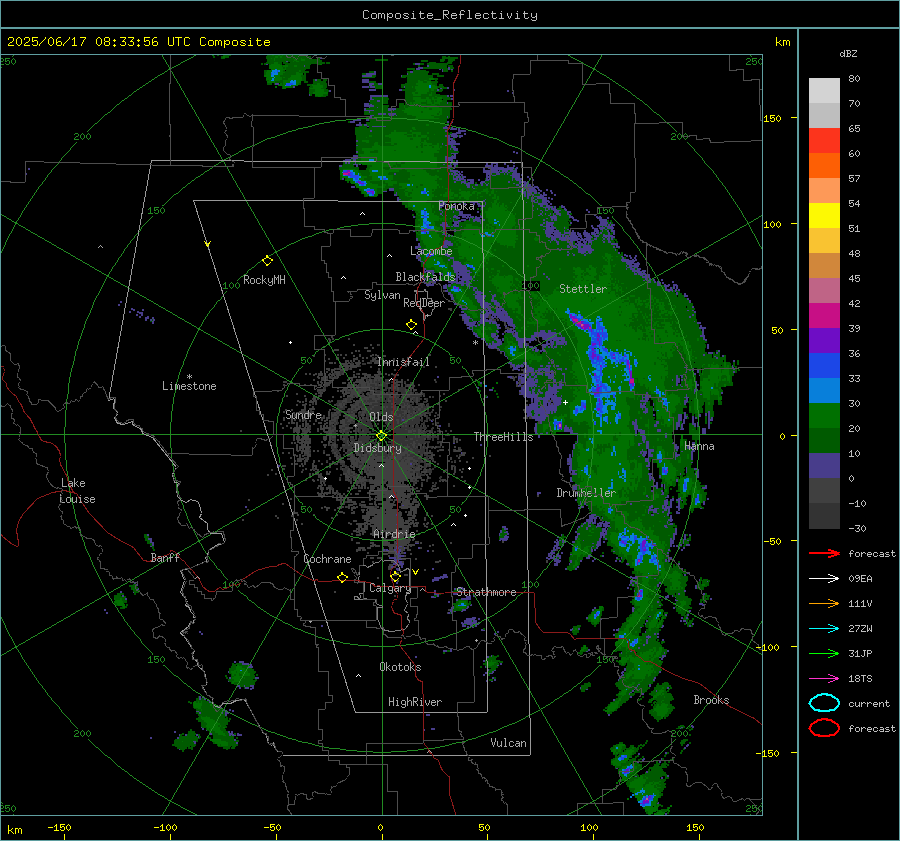Click the Ponoka city label

pos(456,206)
